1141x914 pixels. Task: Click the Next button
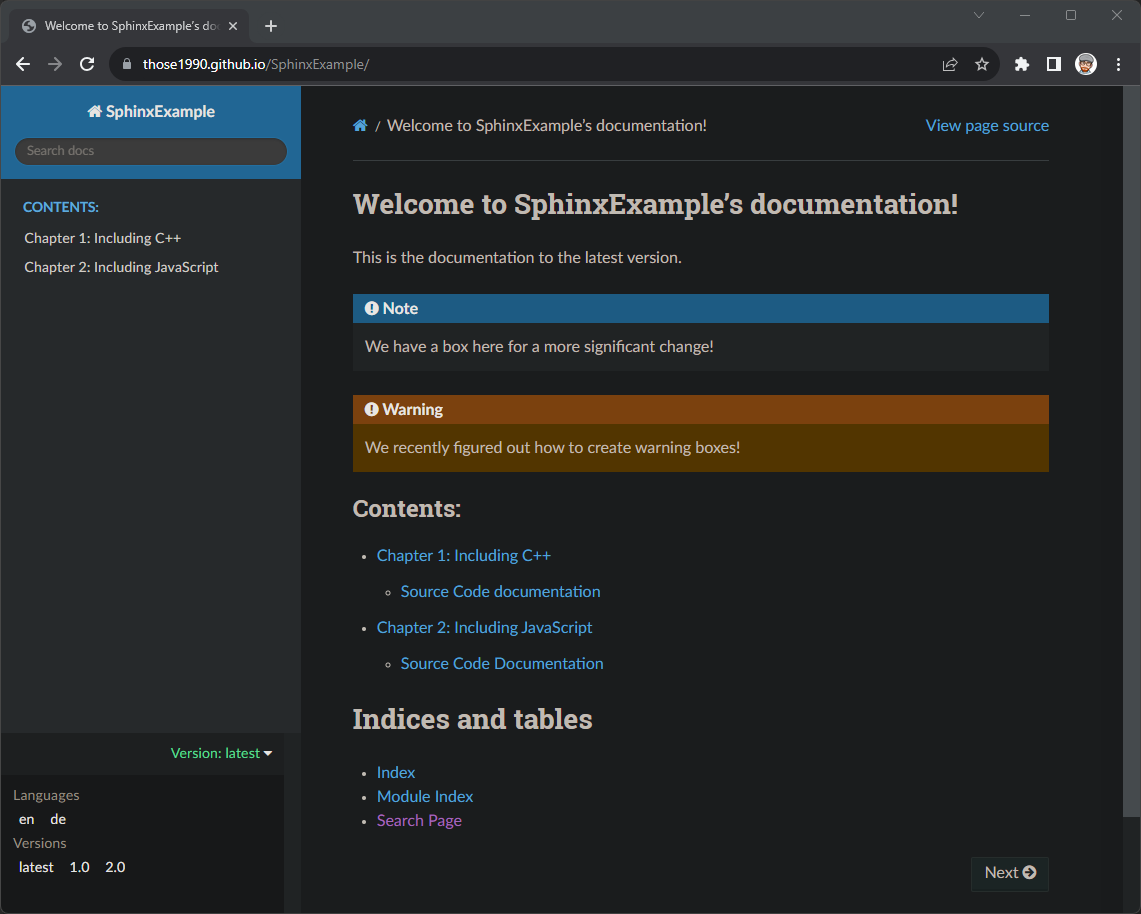coord(1009,873)
